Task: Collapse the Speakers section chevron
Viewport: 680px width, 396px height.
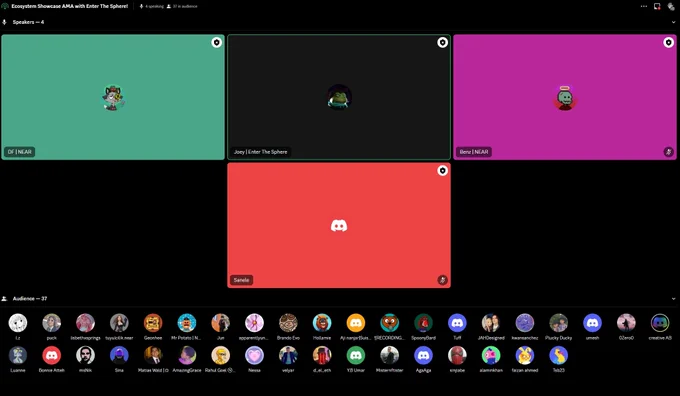Action: [x=673, y=22]
